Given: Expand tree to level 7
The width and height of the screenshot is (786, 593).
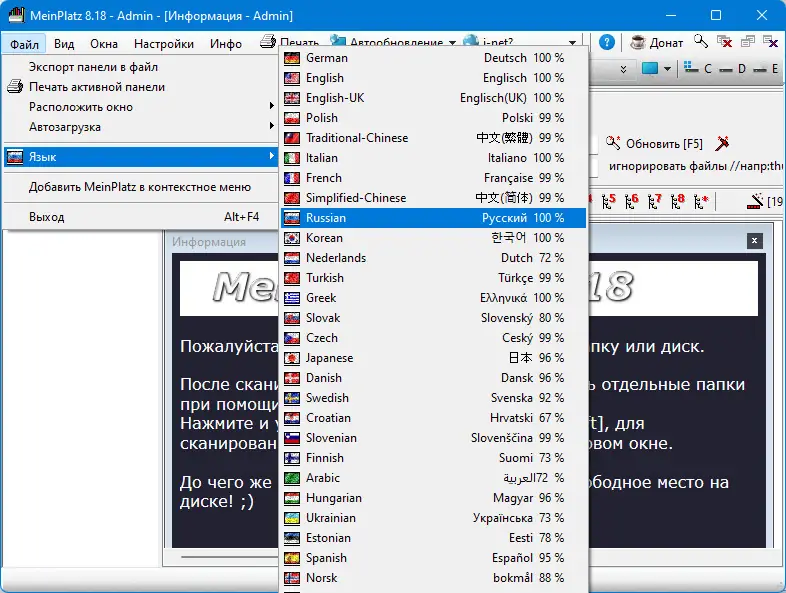Looking at the screenshot, I should [x=655, y=201].
